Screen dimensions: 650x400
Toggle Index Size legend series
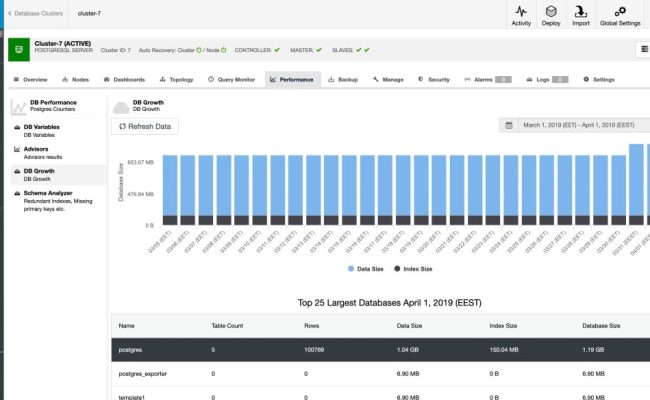[413, 269]
